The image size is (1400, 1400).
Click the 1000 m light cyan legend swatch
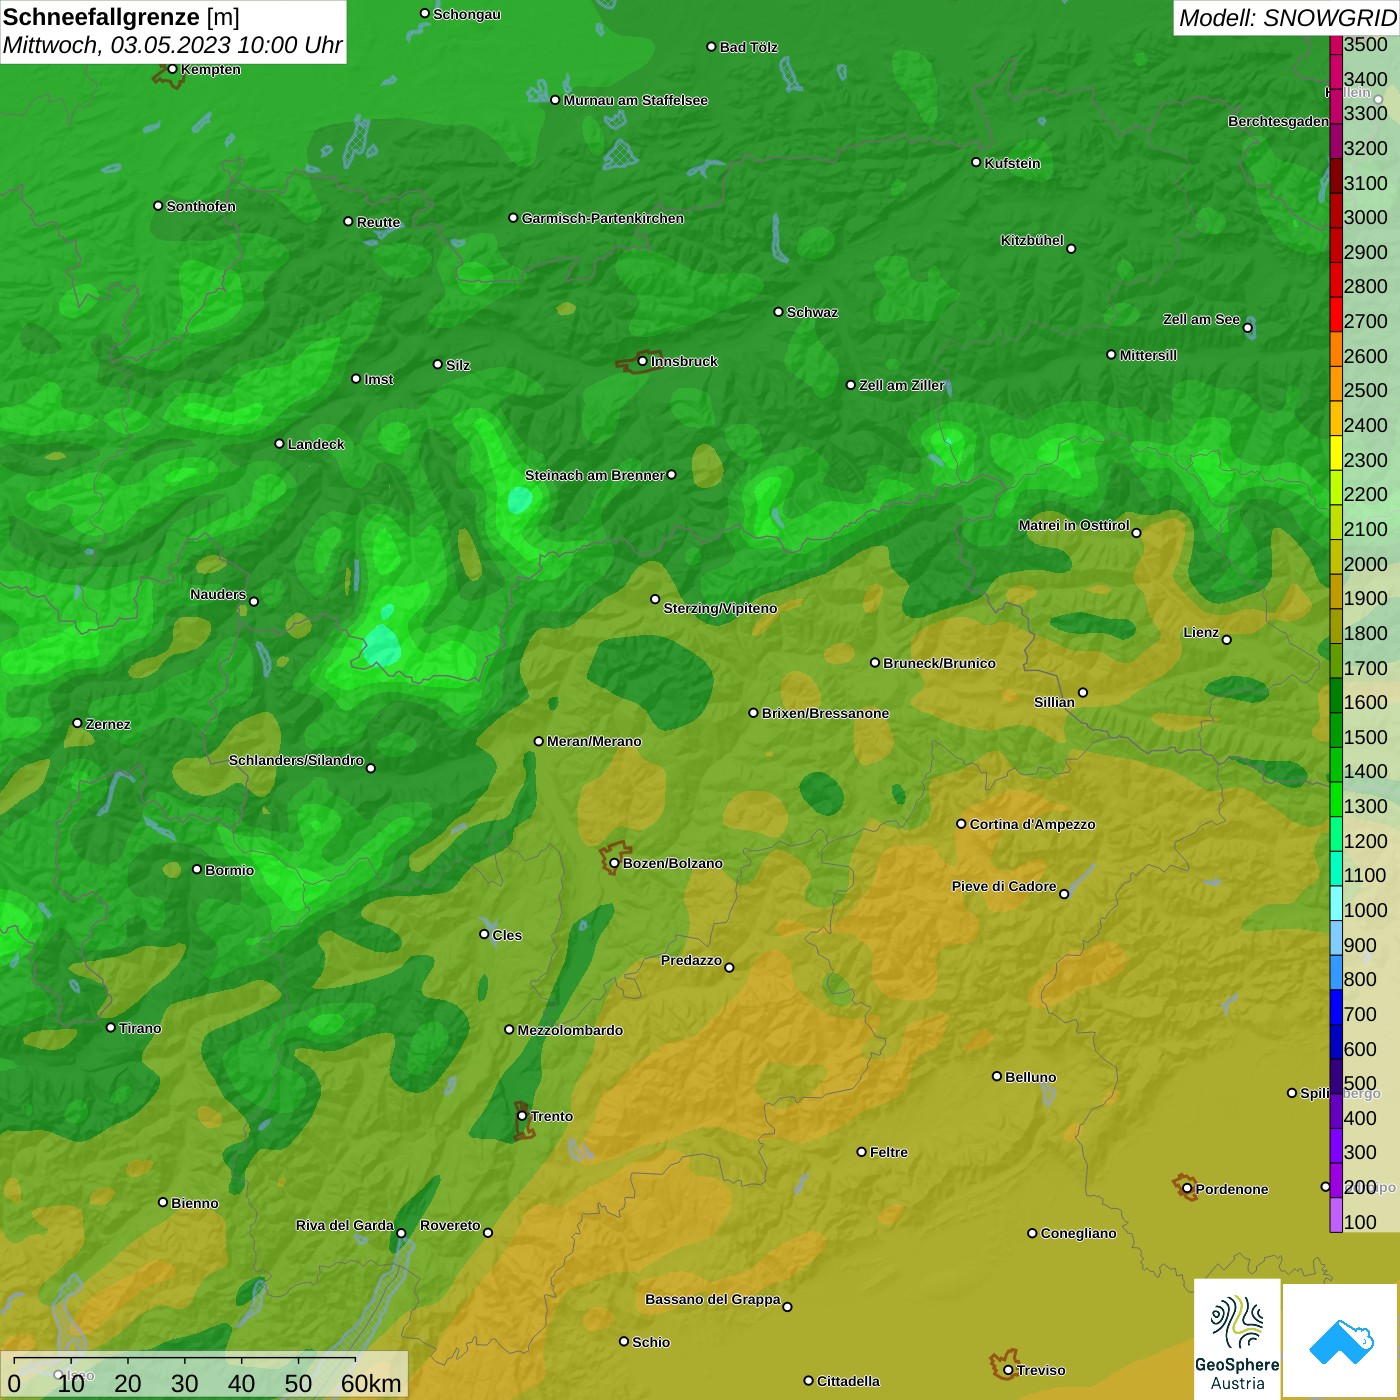coord(1336,903)
